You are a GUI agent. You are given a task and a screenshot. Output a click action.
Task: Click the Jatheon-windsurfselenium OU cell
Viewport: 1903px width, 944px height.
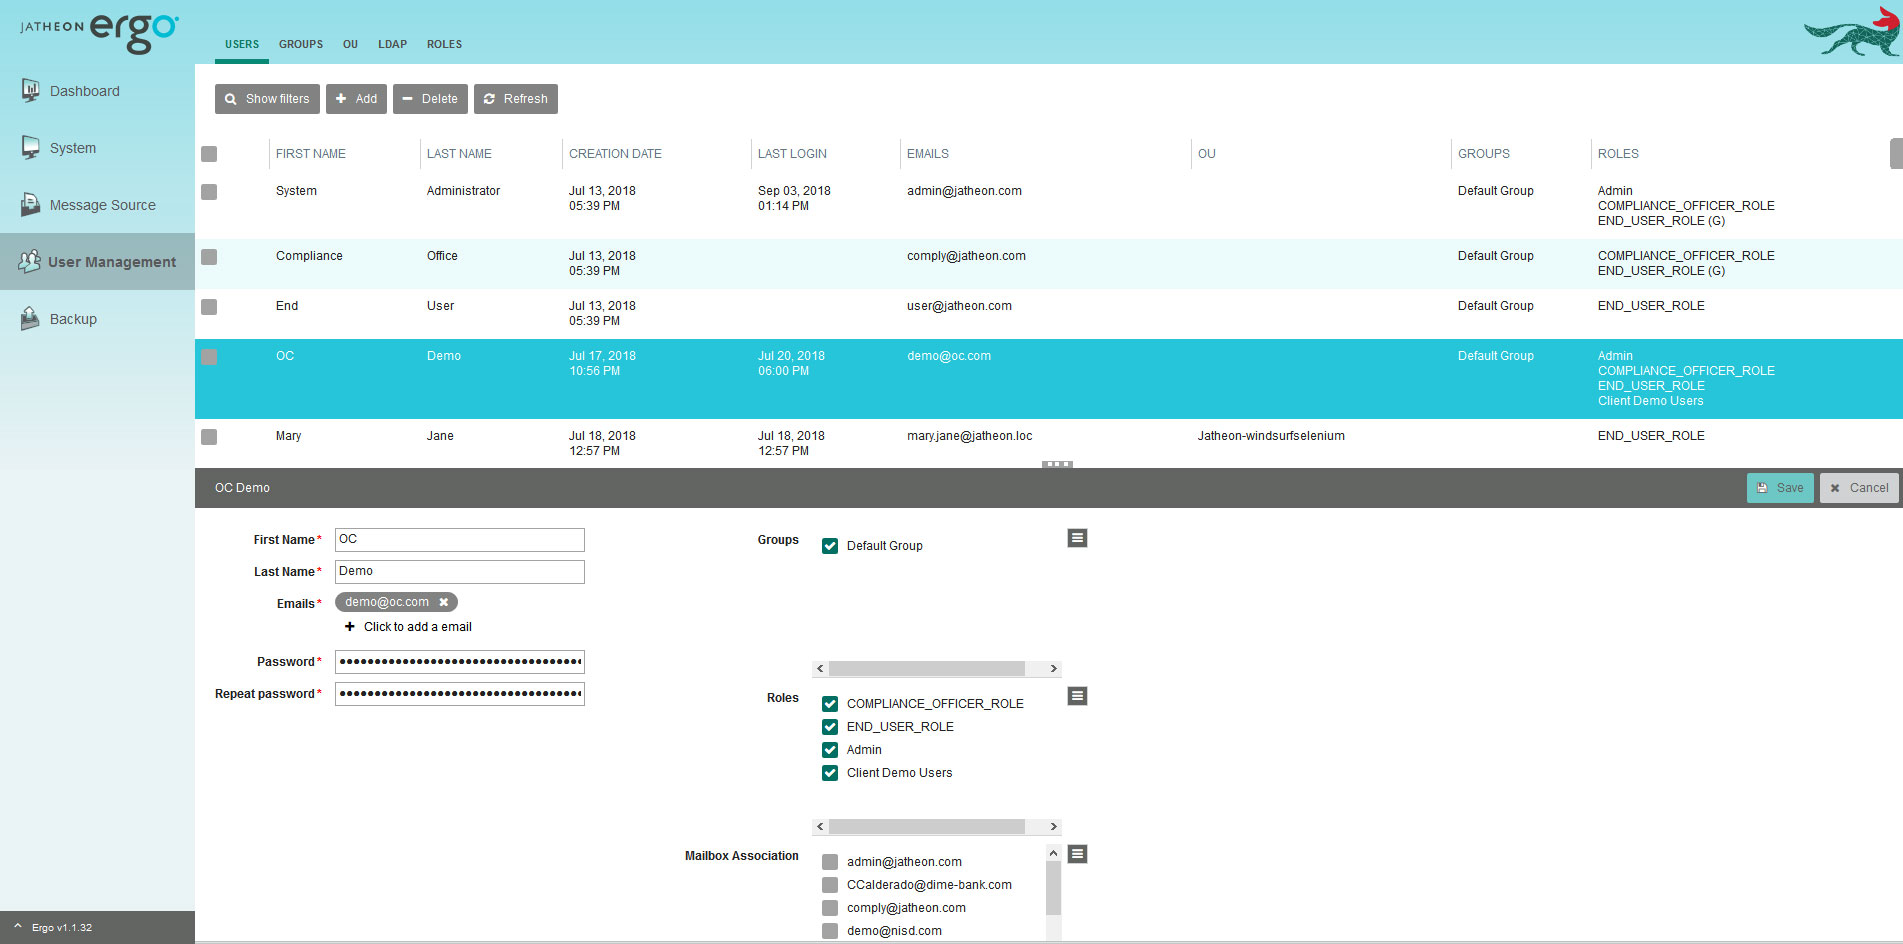[1271, 436]
